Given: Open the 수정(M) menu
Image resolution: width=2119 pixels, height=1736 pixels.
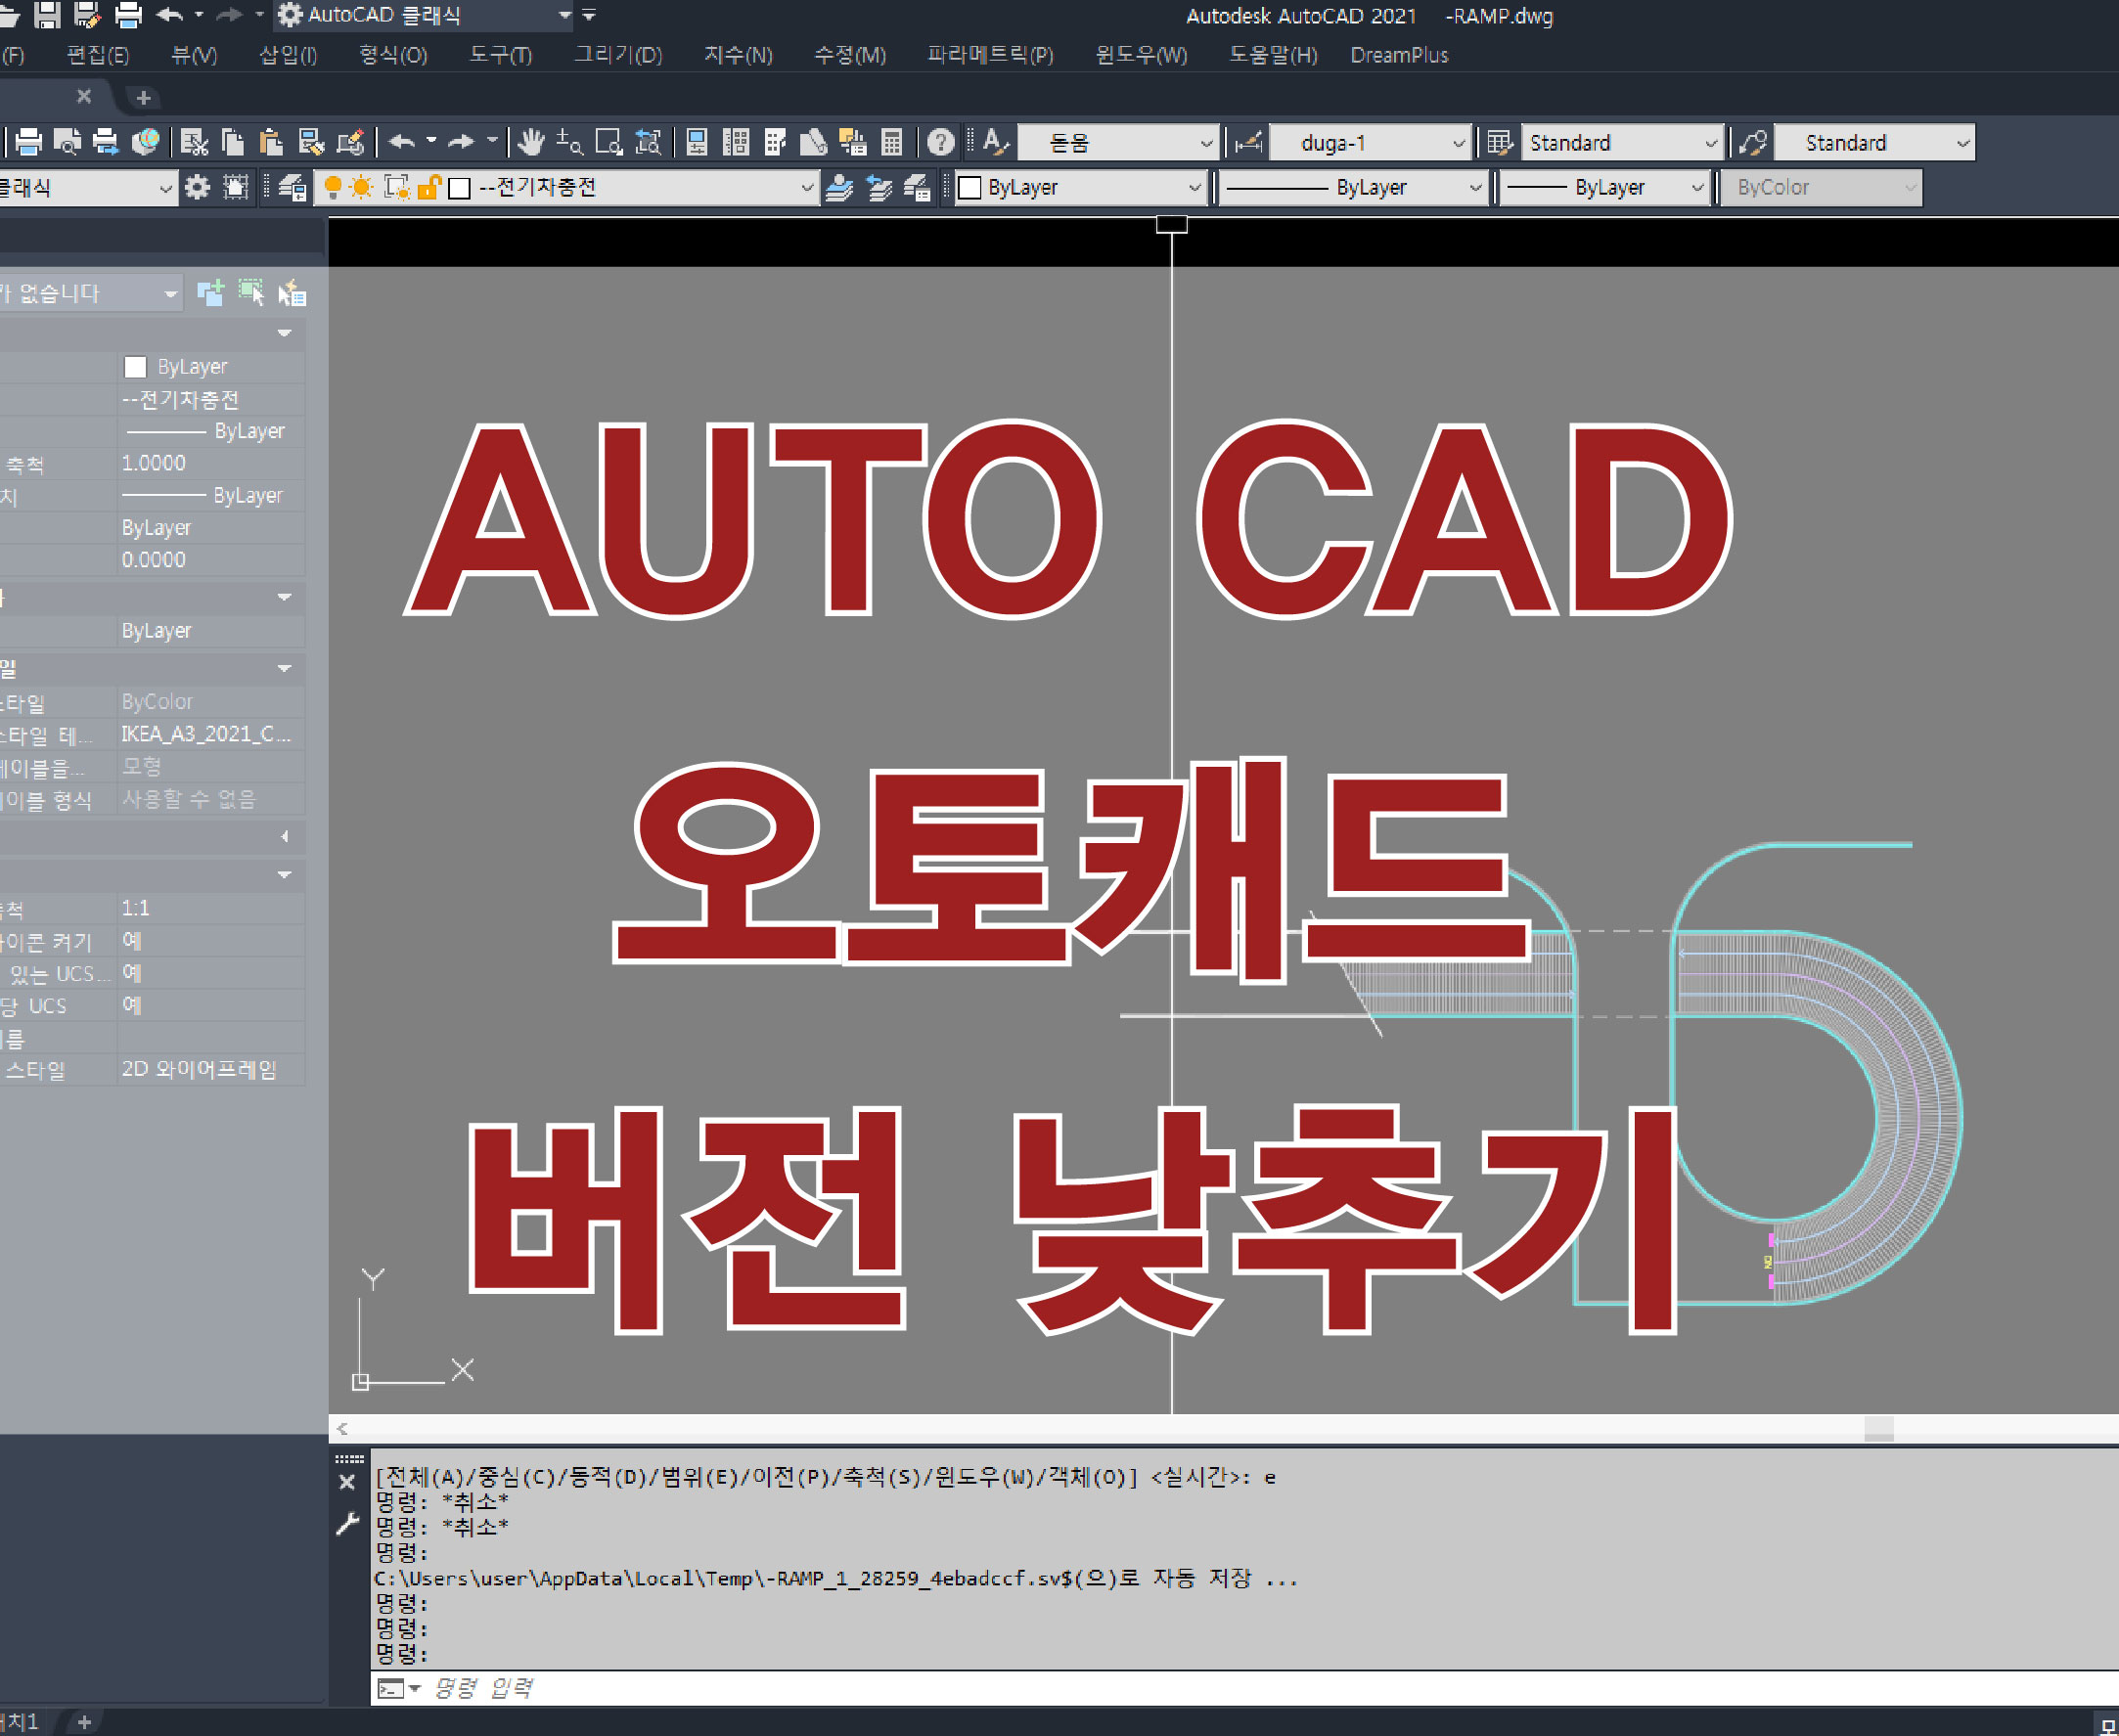Looking at the screenshot, I should point(850,55).
